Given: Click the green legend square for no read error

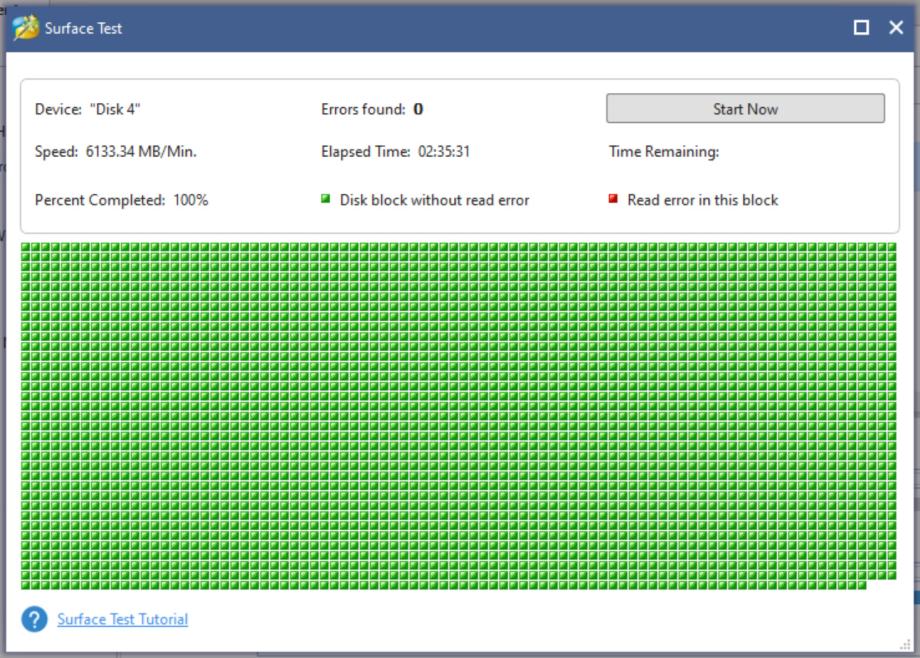Looking at the screenshot, I should (x=325, y=199).
